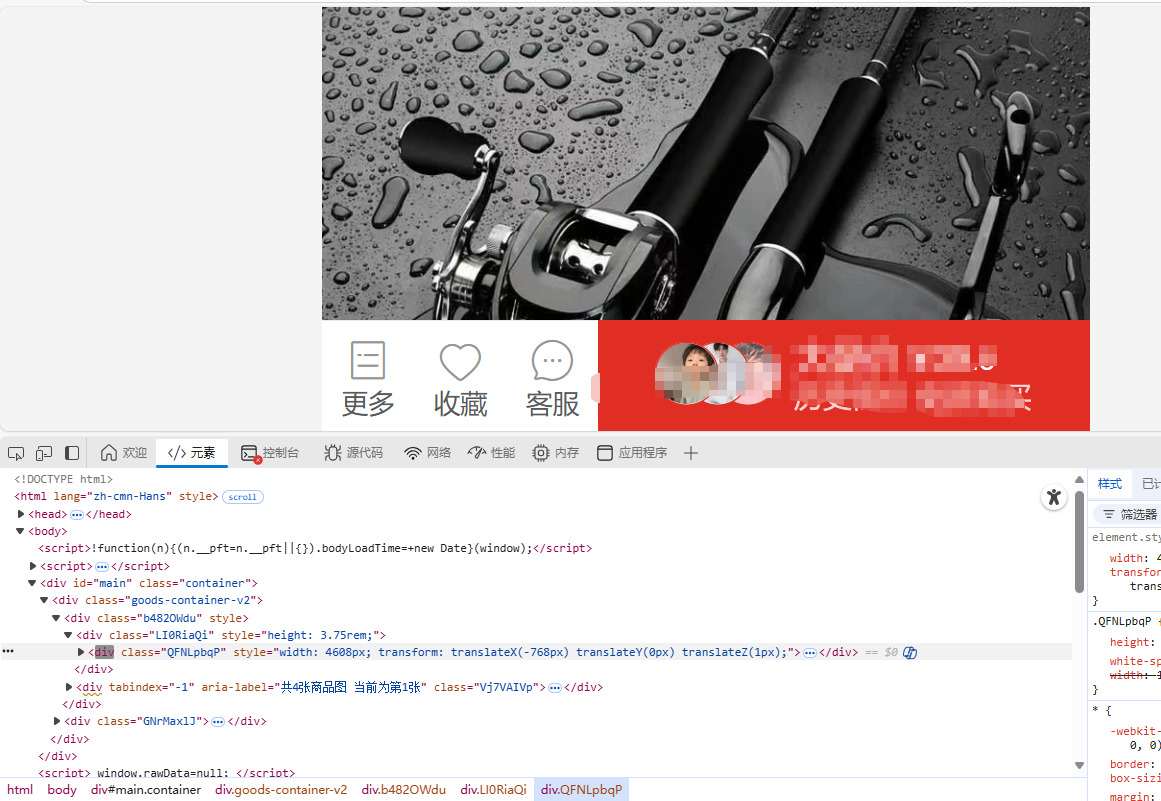Expand the GNrMaxlJ div node
Screen dimensions: 1161x801
tap(58, 720)
